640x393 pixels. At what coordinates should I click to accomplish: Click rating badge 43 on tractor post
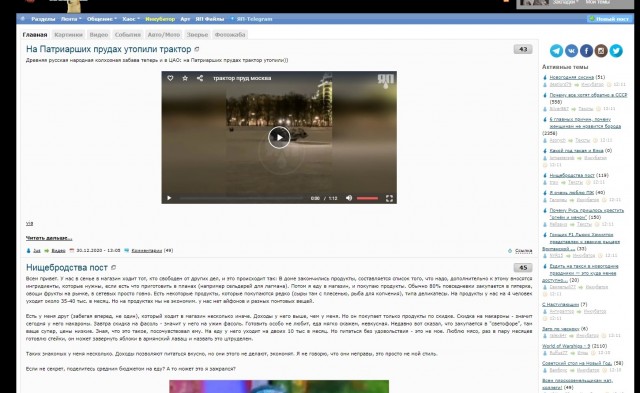click(x=523, y=49)
